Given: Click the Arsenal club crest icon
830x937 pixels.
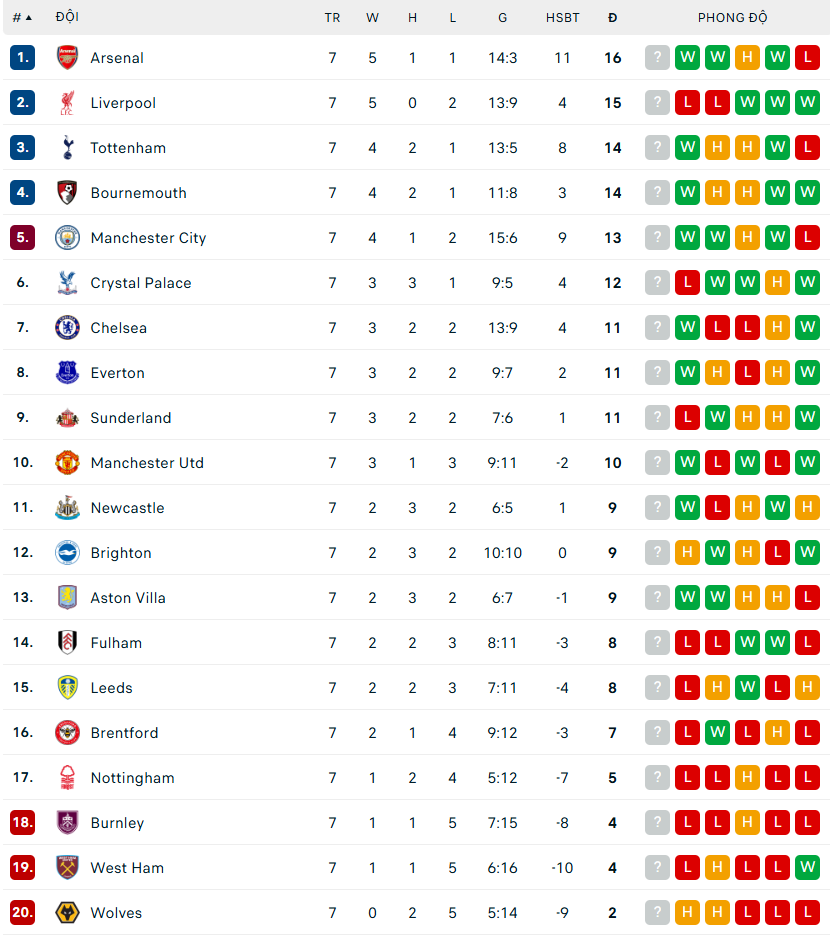Looking at the screenshot, I should click(67, 58).
